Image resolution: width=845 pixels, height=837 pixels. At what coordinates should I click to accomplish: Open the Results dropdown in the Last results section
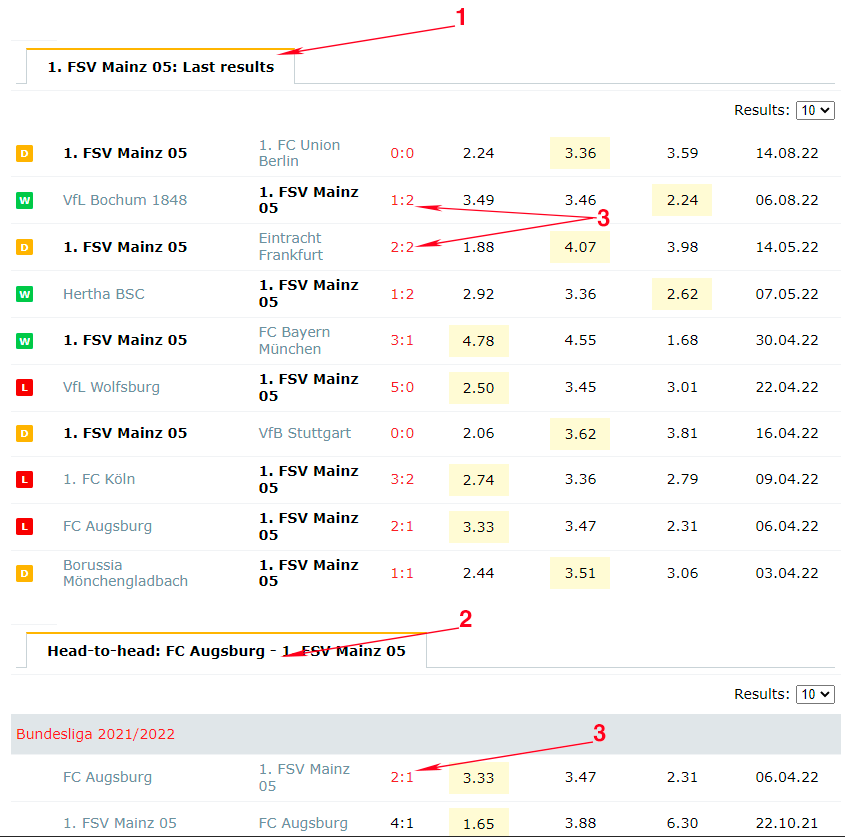[814, 110]
